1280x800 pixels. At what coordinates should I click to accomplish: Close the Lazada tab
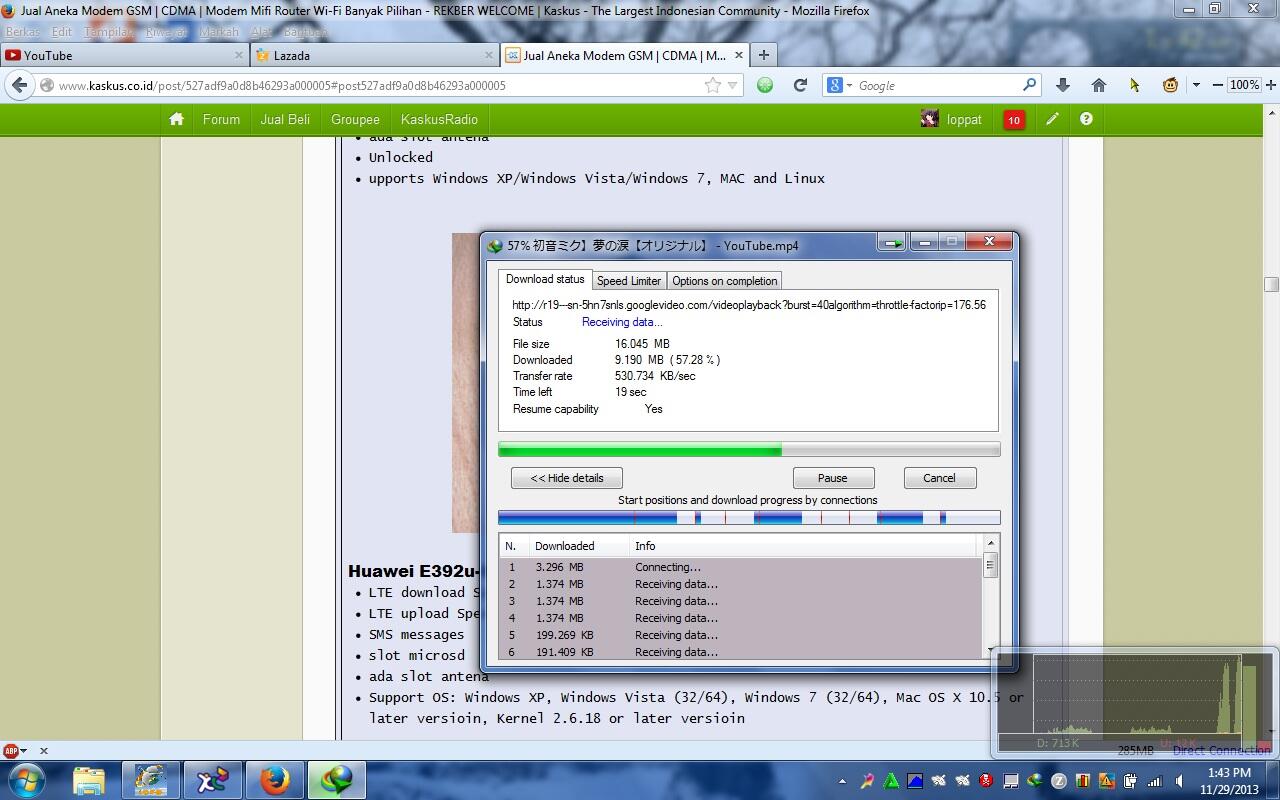click(x=489, y=55)
